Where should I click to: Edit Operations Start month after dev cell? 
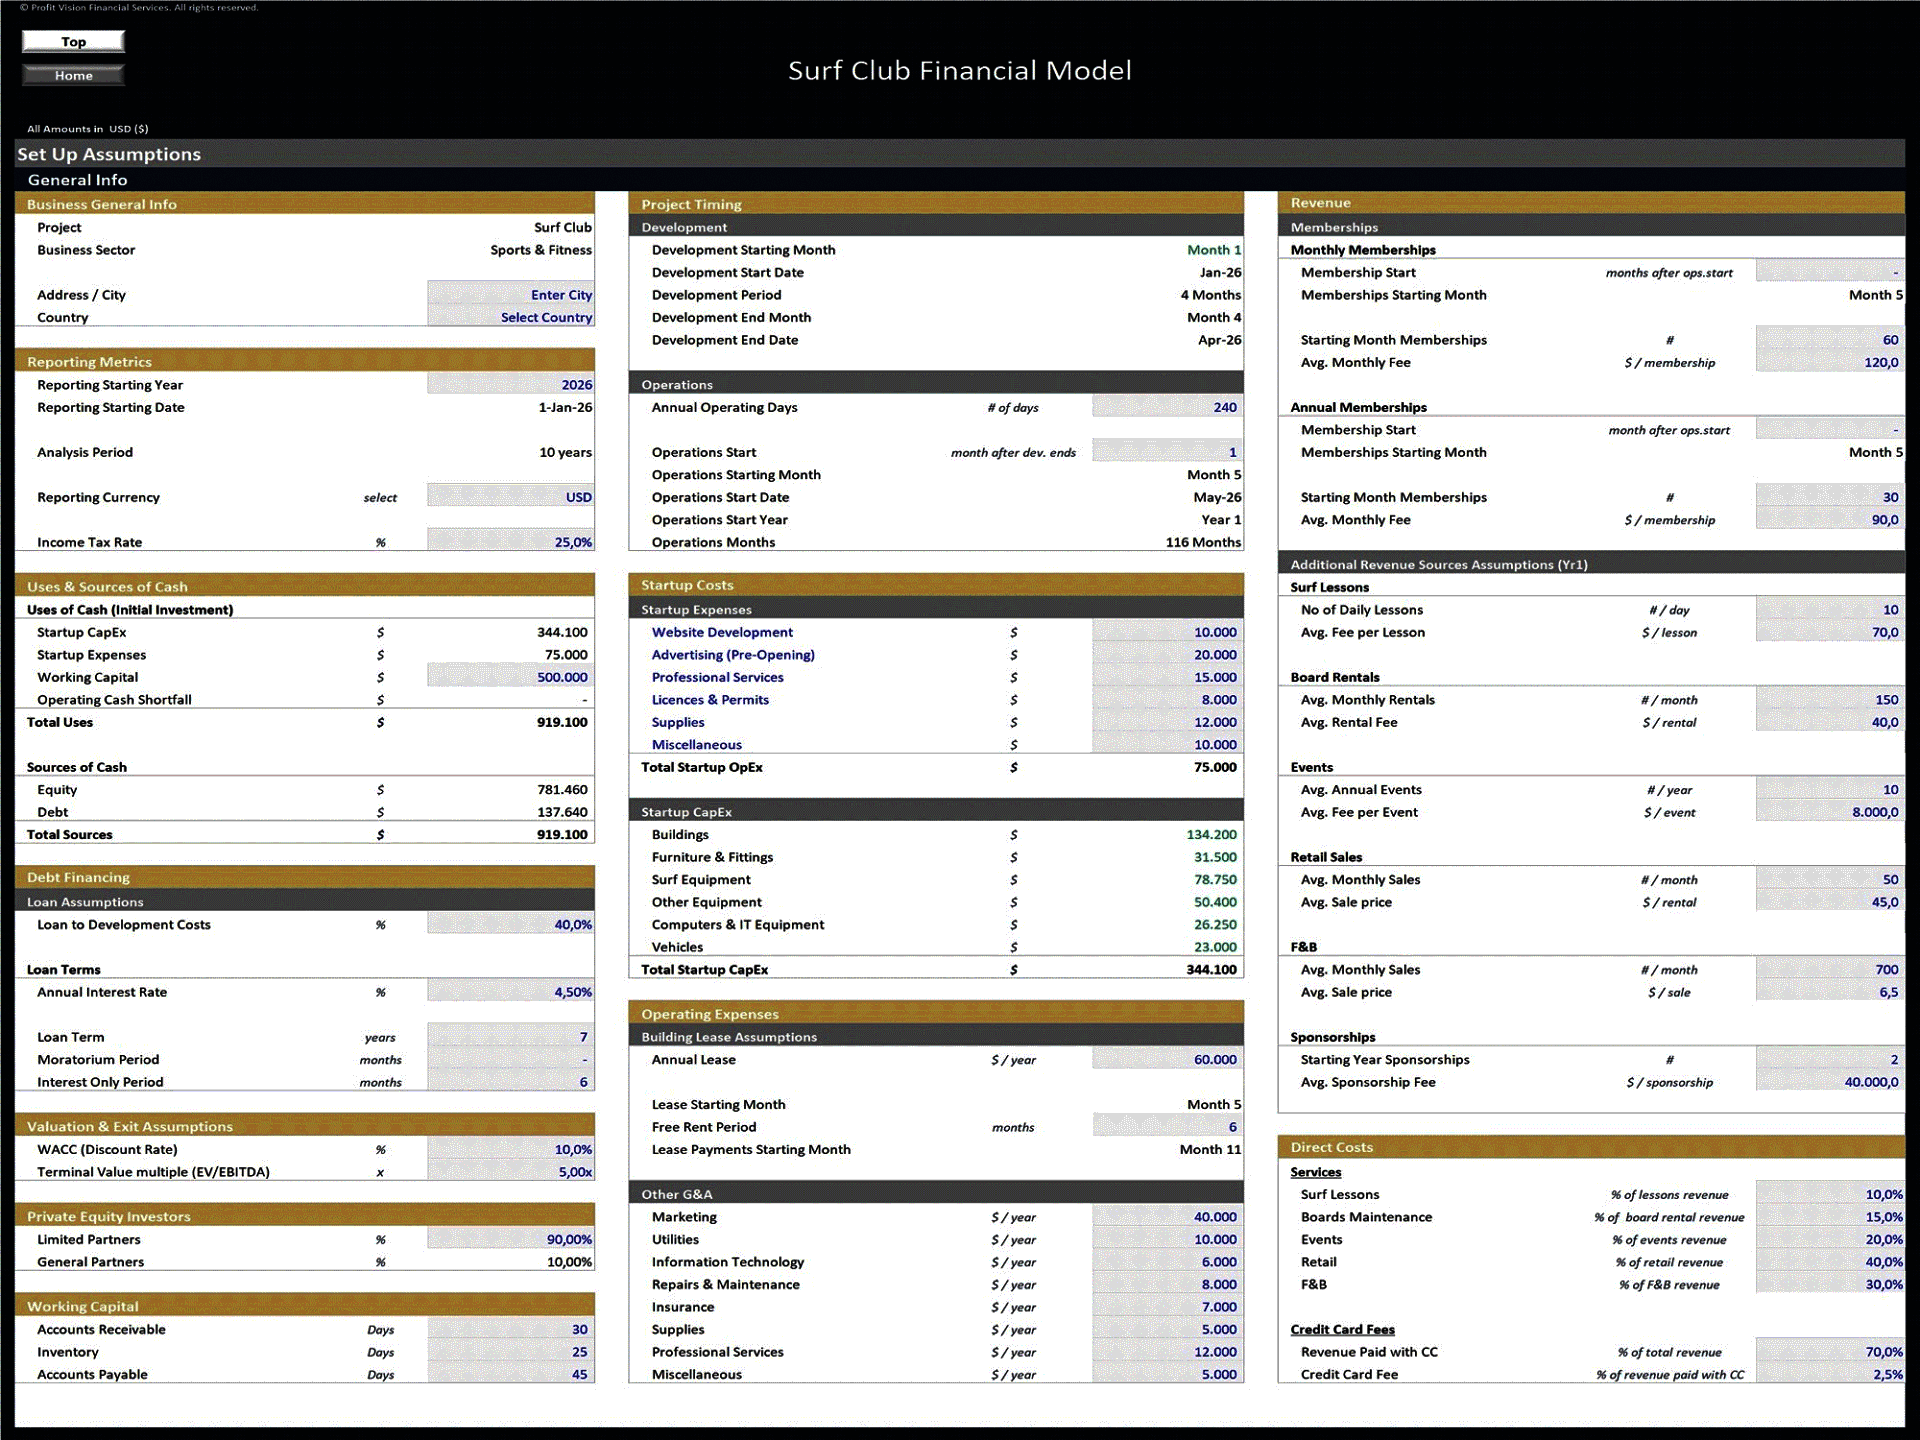pyautogui.click(x=1168, y=452)
